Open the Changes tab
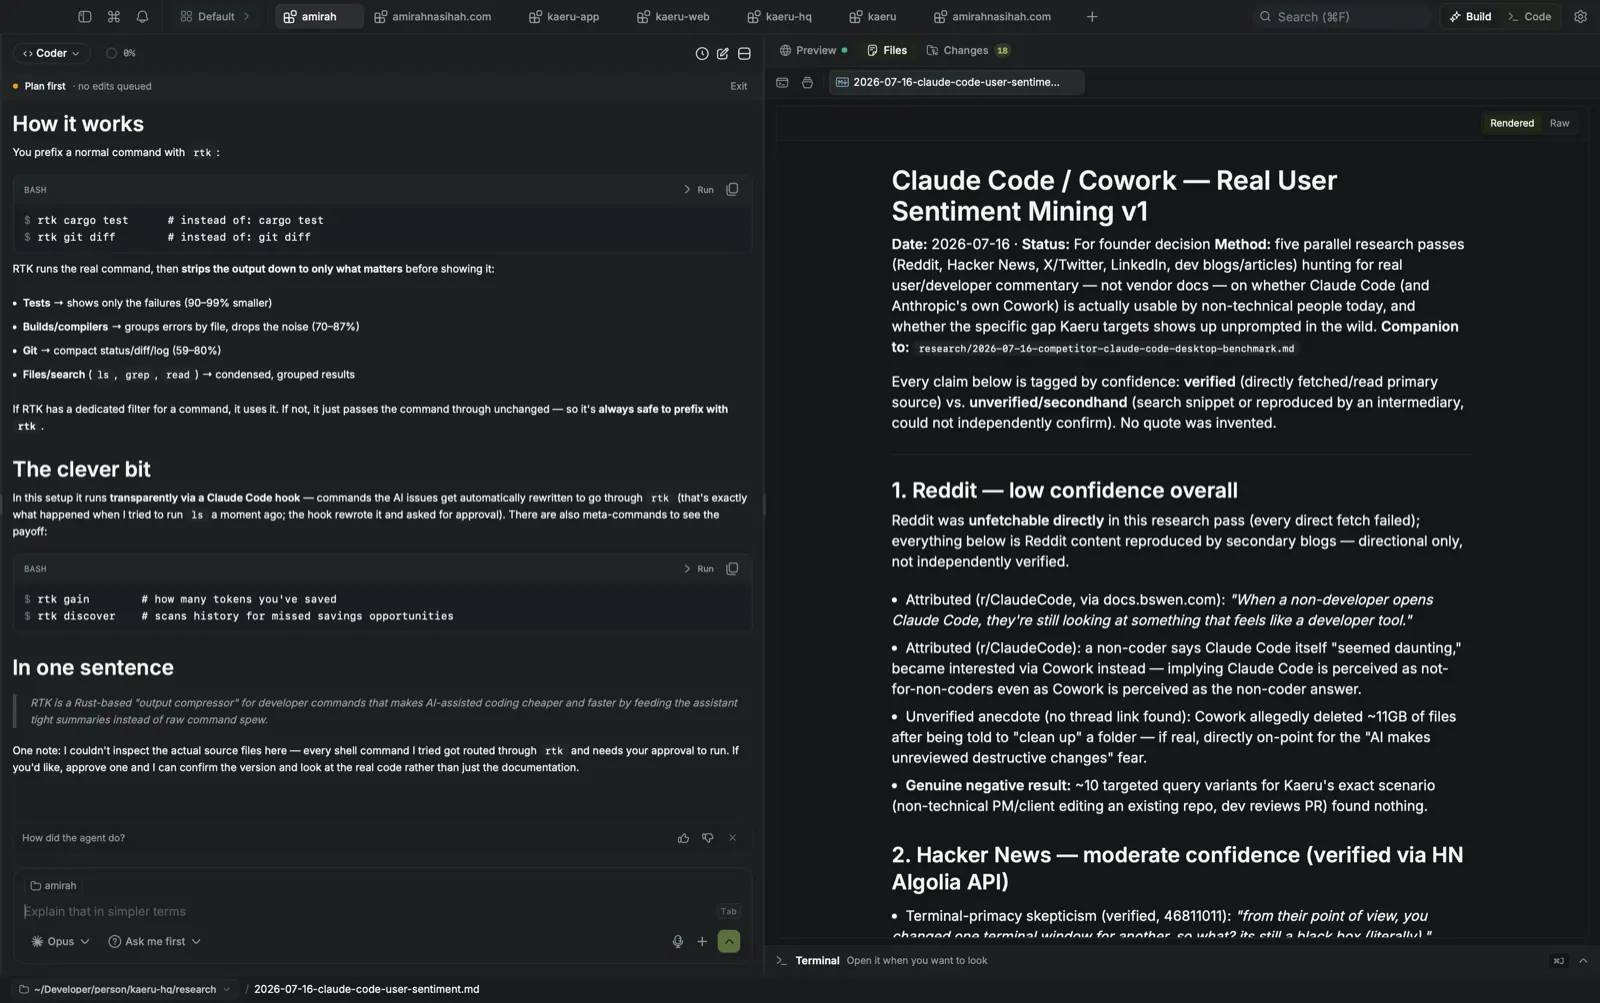This screenshot has width=1600, height=1003. tap(968, 50)
